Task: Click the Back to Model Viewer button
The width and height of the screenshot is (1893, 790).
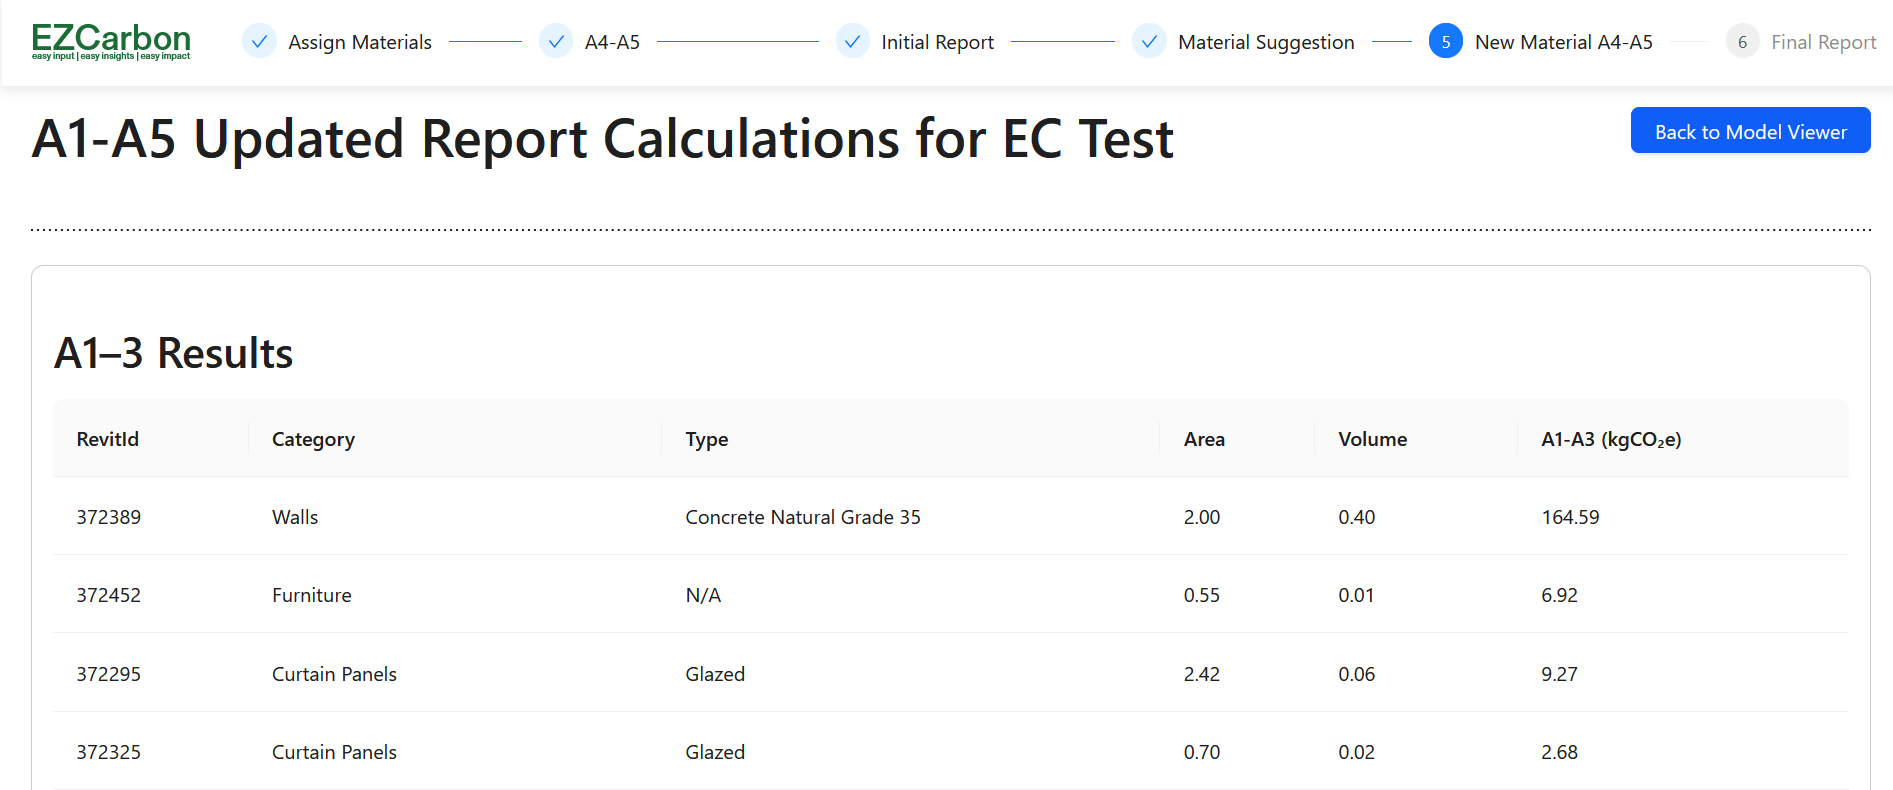Action: (x=1750, y=130)
